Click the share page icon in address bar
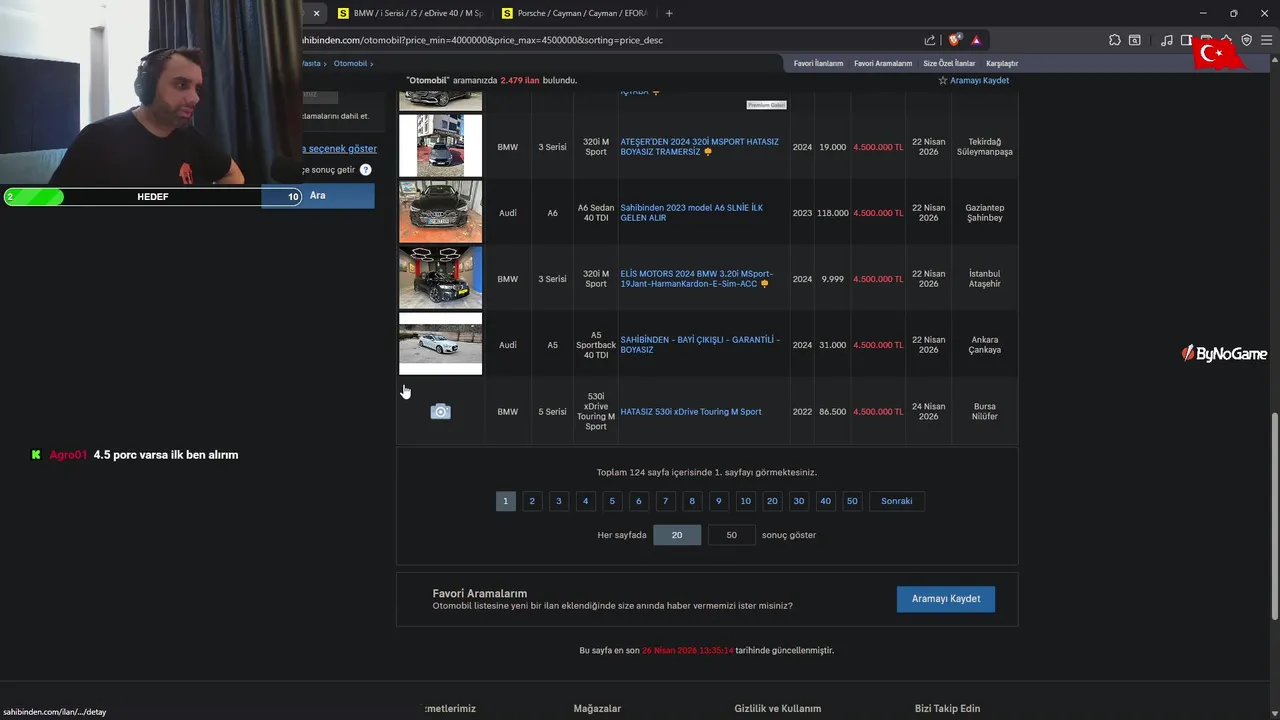This screenshot has width=1280, height=720. click(x=930, y=40)
